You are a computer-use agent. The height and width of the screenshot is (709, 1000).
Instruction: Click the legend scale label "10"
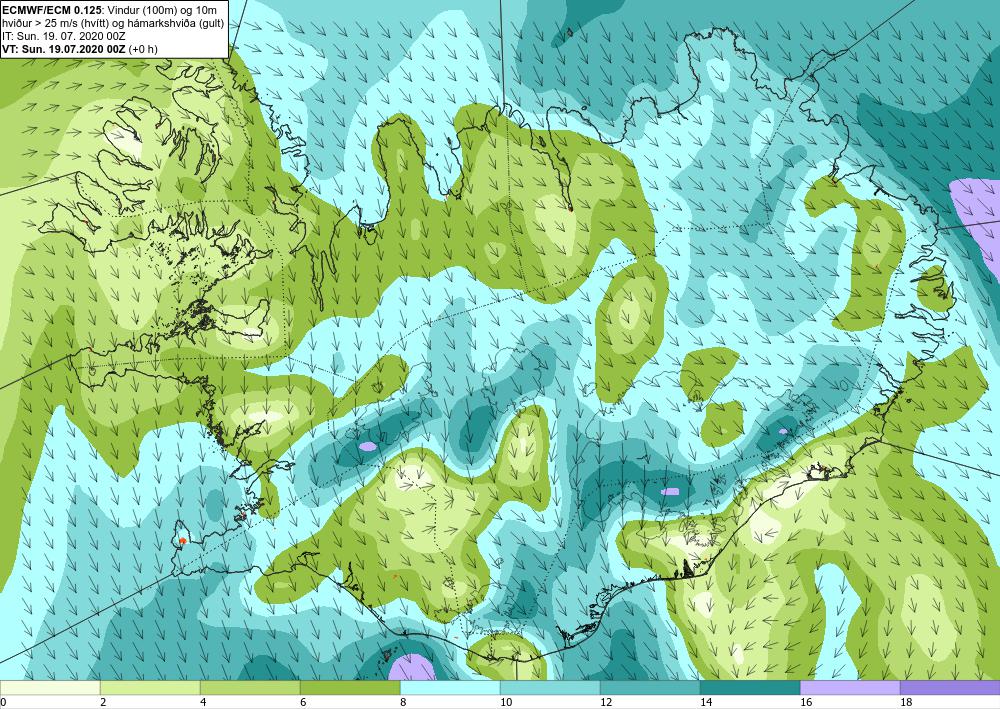(x=506, y=703)
